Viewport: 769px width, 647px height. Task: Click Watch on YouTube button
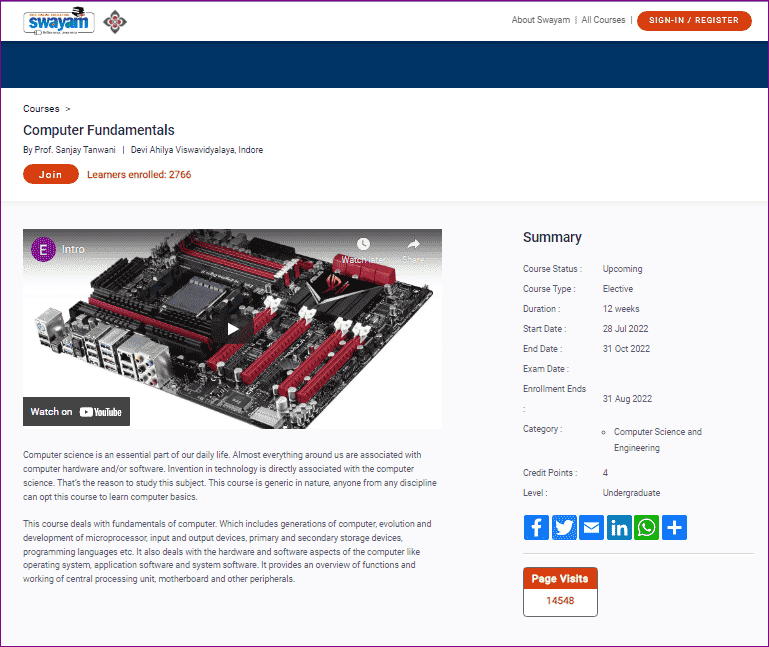point(77,411)
